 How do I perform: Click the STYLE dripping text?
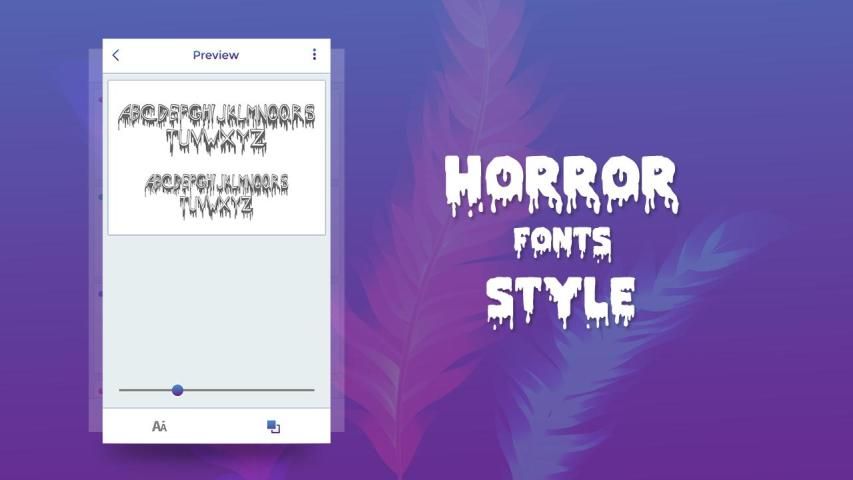coord(561,298)
